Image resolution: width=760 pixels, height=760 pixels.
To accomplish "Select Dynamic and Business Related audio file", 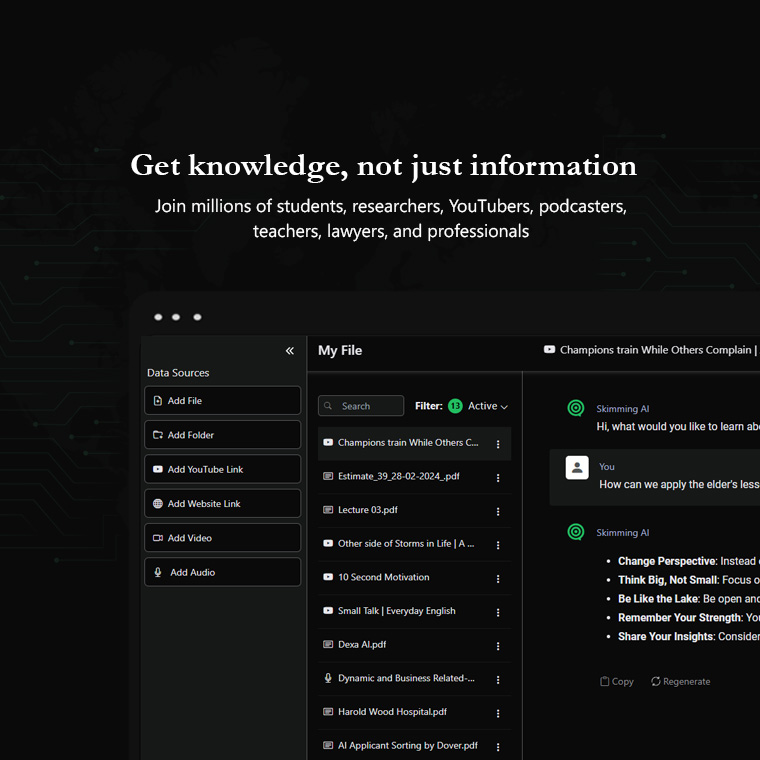I will coord(414,678).
